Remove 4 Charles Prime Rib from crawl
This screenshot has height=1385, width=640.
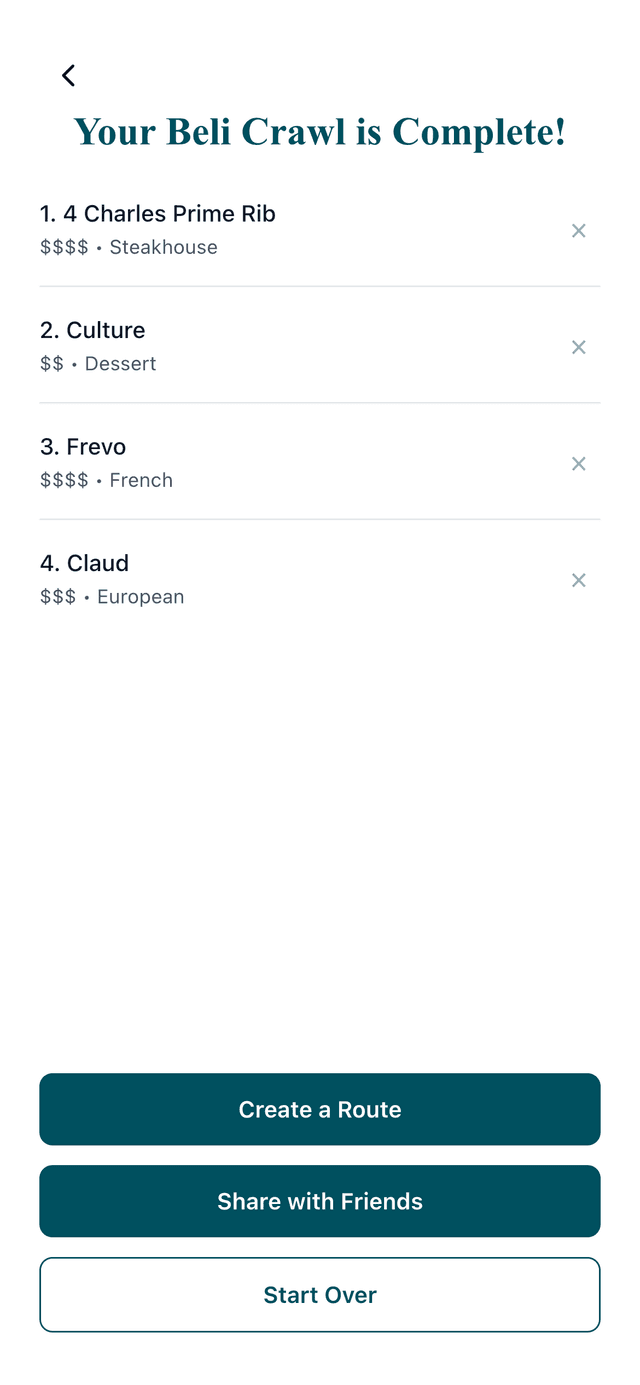(578, 231)
